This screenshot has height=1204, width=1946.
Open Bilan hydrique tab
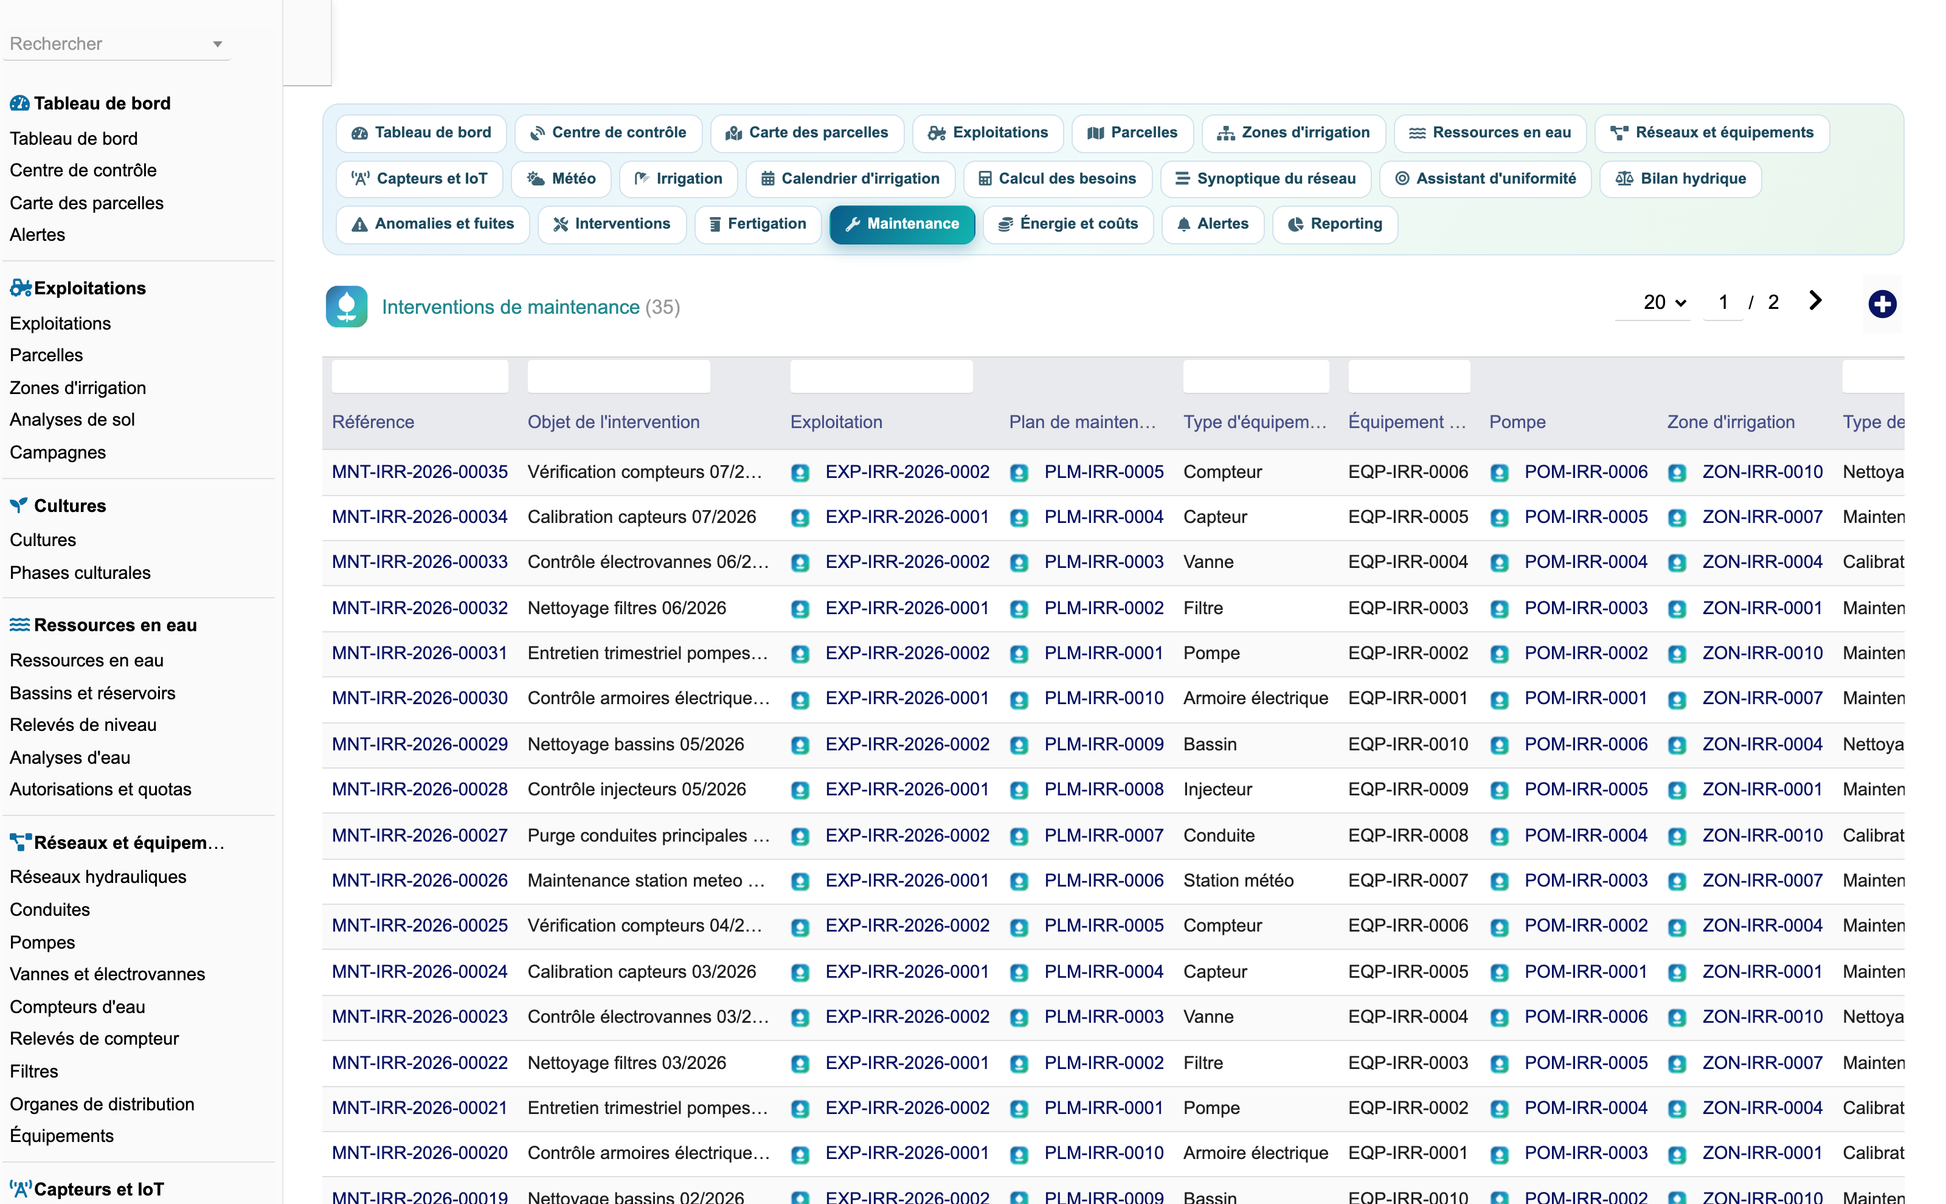(x=1680, y=179)
